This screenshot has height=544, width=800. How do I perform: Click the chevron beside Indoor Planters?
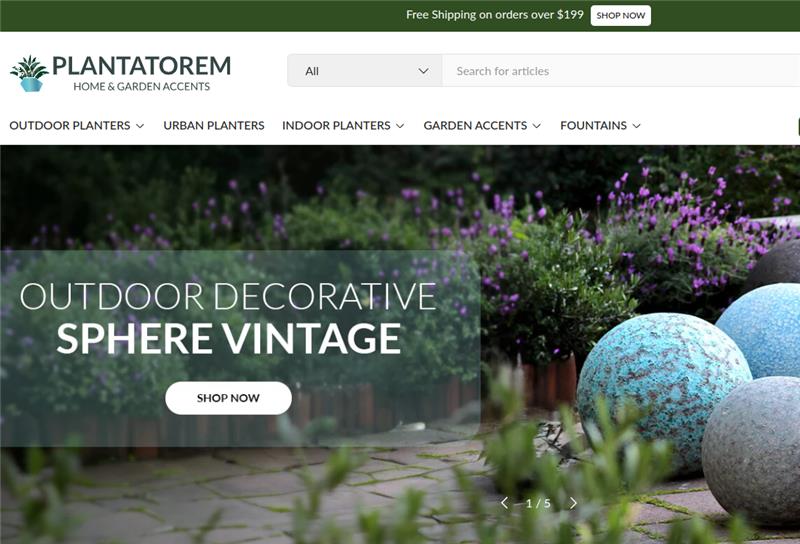coord(400,126)
